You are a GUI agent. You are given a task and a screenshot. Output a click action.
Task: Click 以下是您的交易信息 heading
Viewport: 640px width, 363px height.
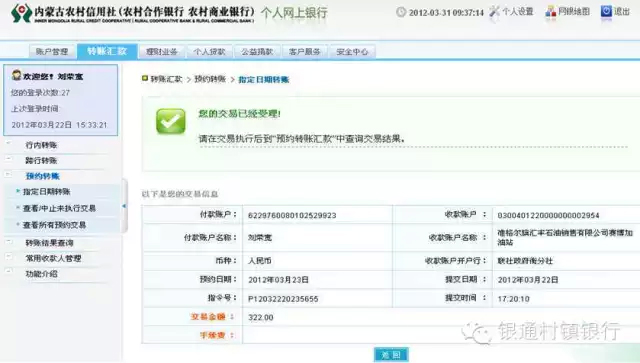pos(180,194)
